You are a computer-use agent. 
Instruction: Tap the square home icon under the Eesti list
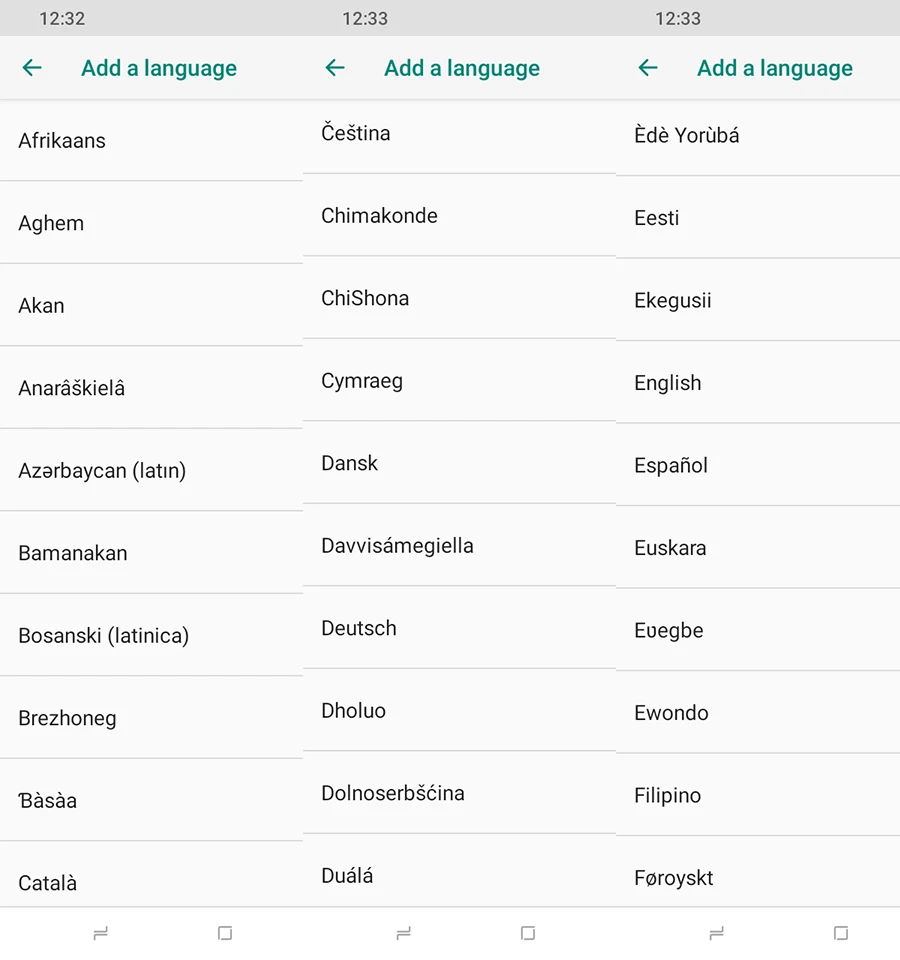[841, 933]
